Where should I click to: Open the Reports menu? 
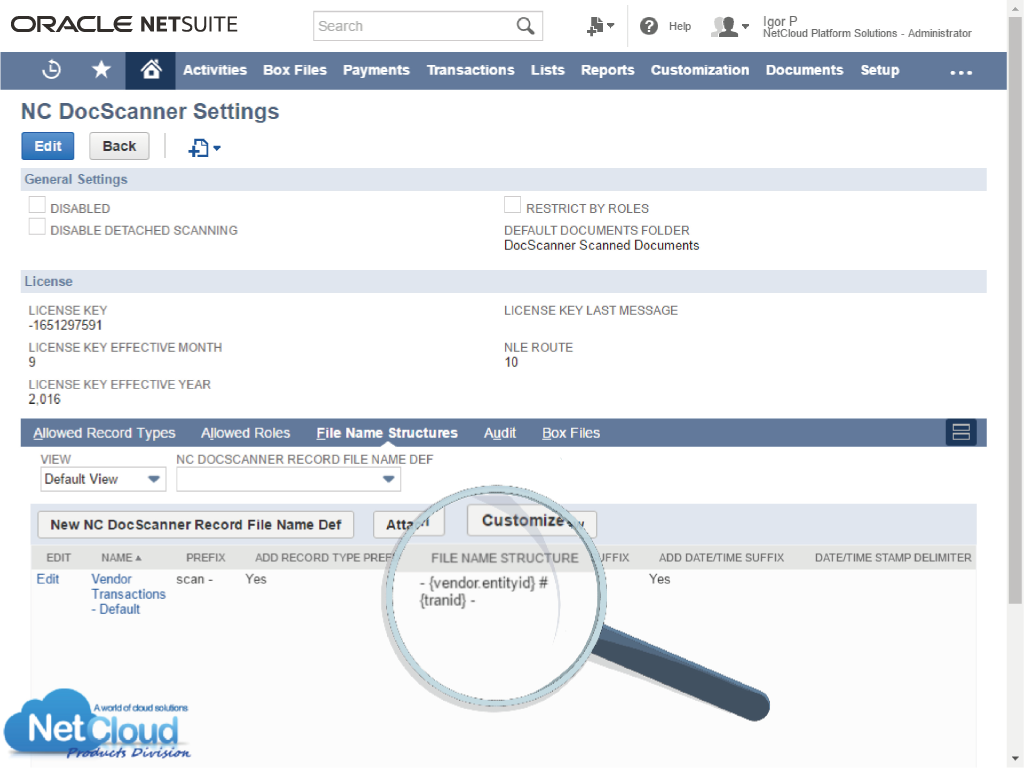point(607,70)
